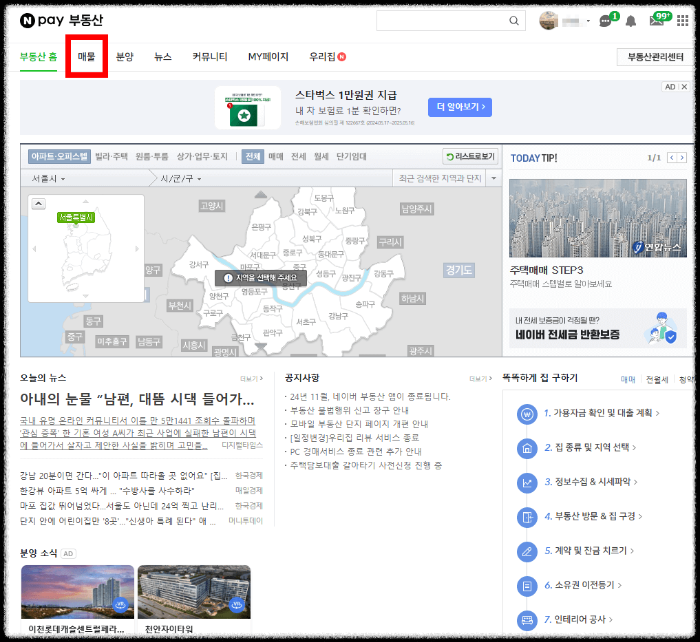
Task: Click 계약 및 잔금 치르기 pen icon
Action: click(x=527, y=551)
